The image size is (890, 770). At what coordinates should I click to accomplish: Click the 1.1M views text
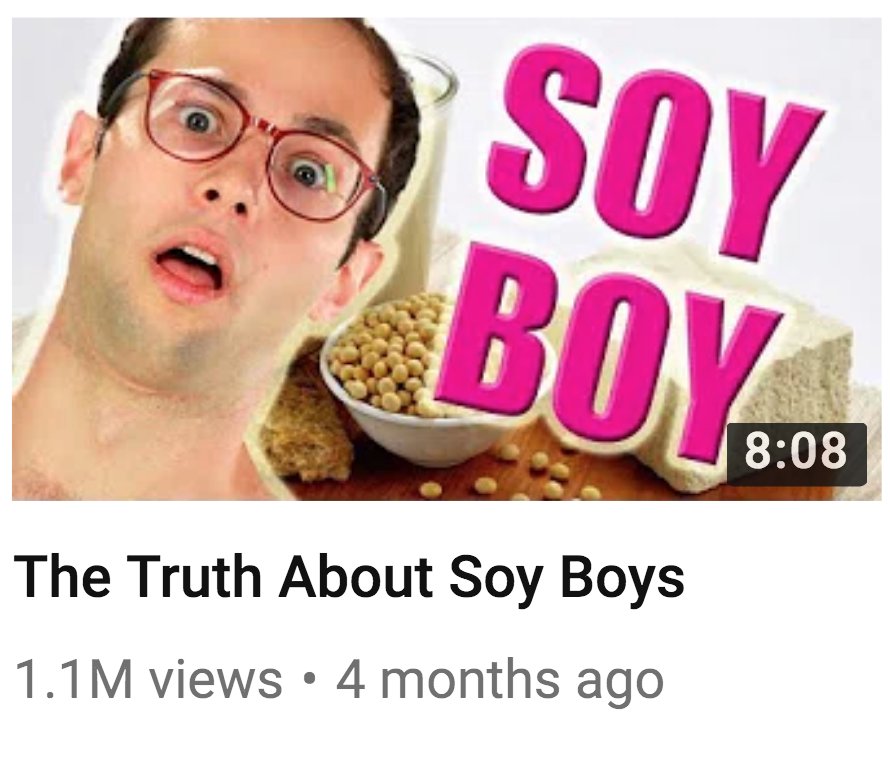(149, 679)
